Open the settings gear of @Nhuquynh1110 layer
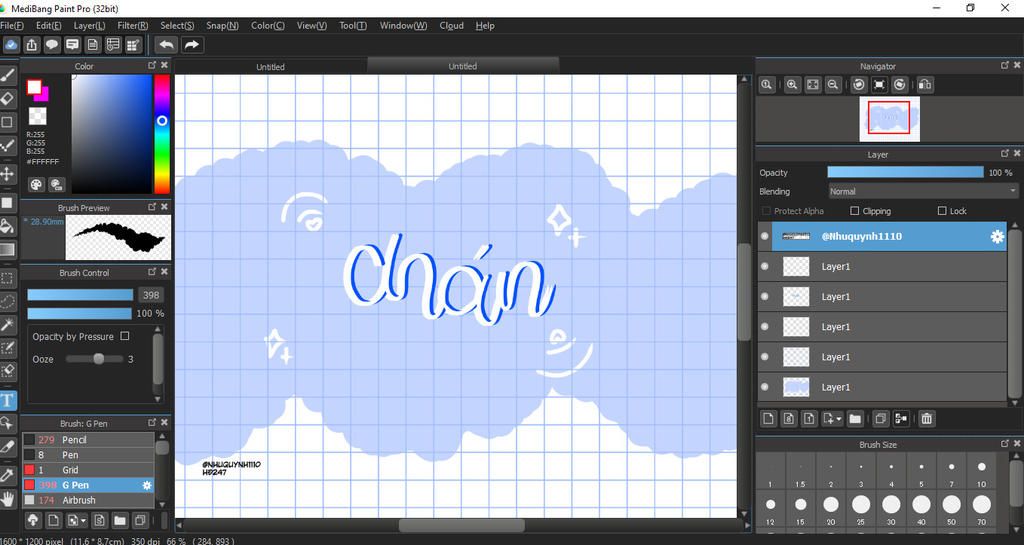1024x545 pixels. point(997,236)
